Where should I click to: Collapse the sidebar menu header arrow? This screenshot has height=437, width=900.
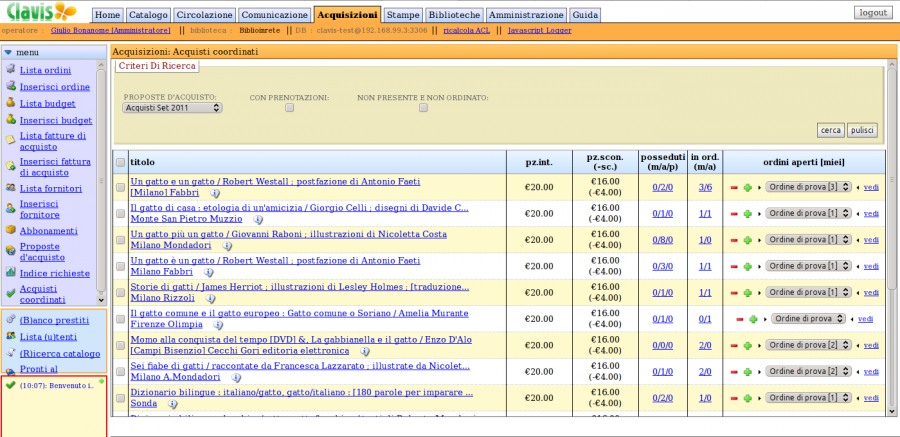8,52
